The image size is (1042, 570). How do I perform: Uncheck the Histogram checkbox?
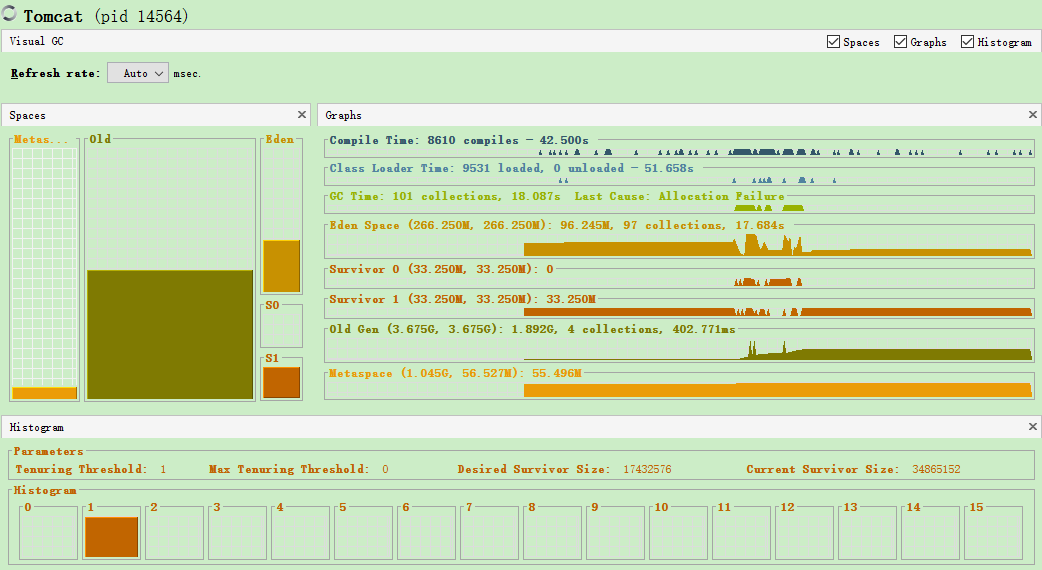point(968,42)
